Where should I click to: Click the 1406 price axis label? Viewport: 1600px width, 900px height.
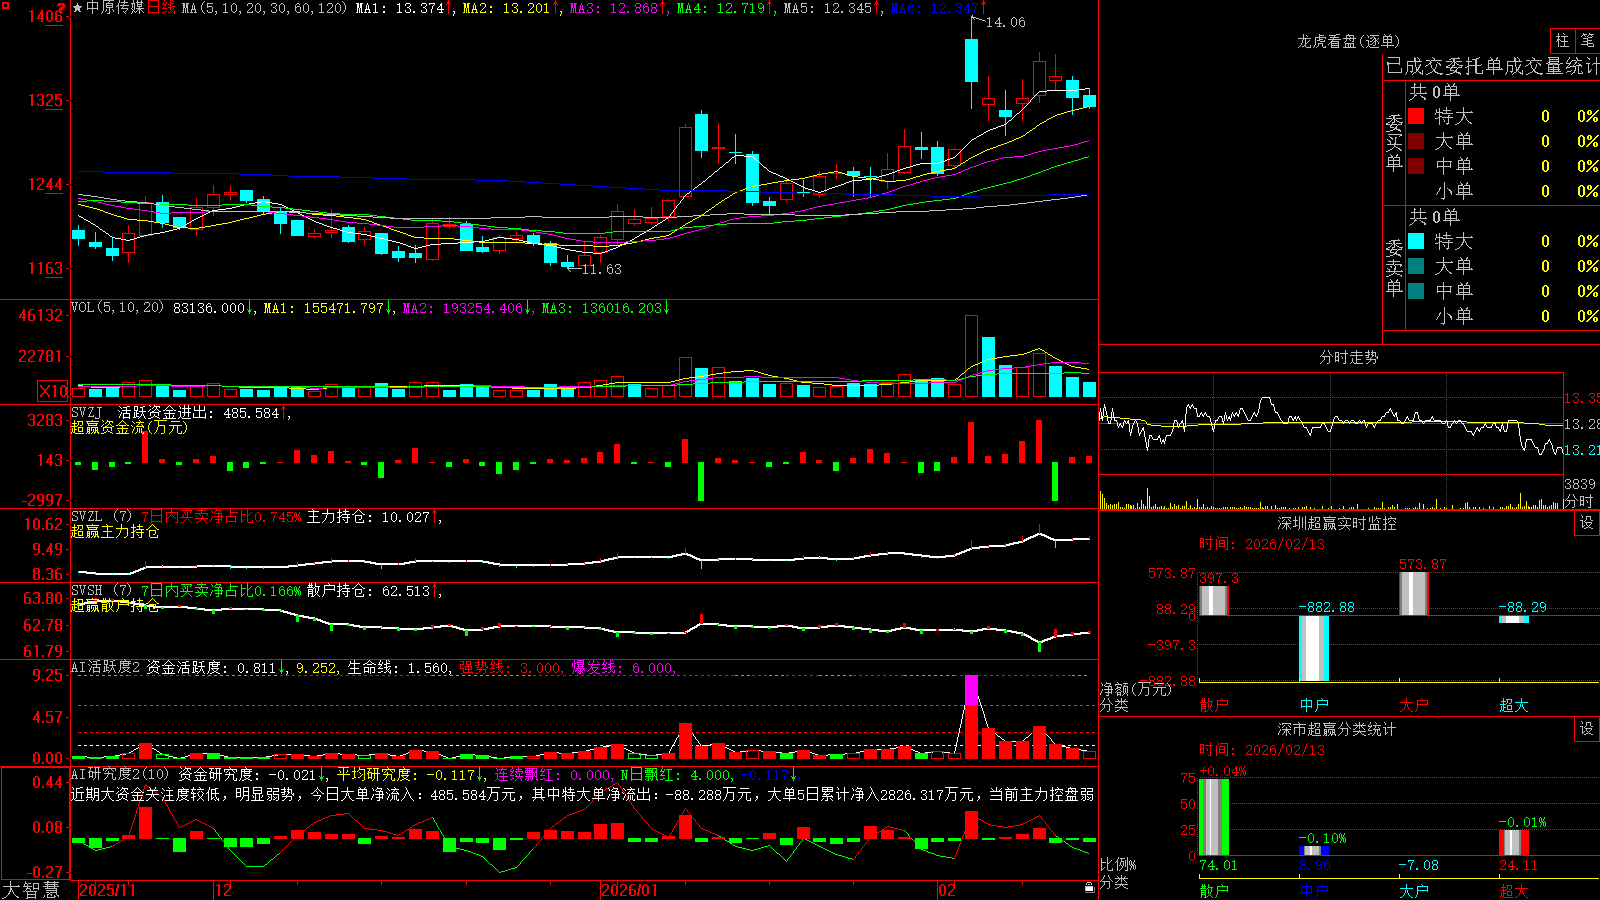46,16
